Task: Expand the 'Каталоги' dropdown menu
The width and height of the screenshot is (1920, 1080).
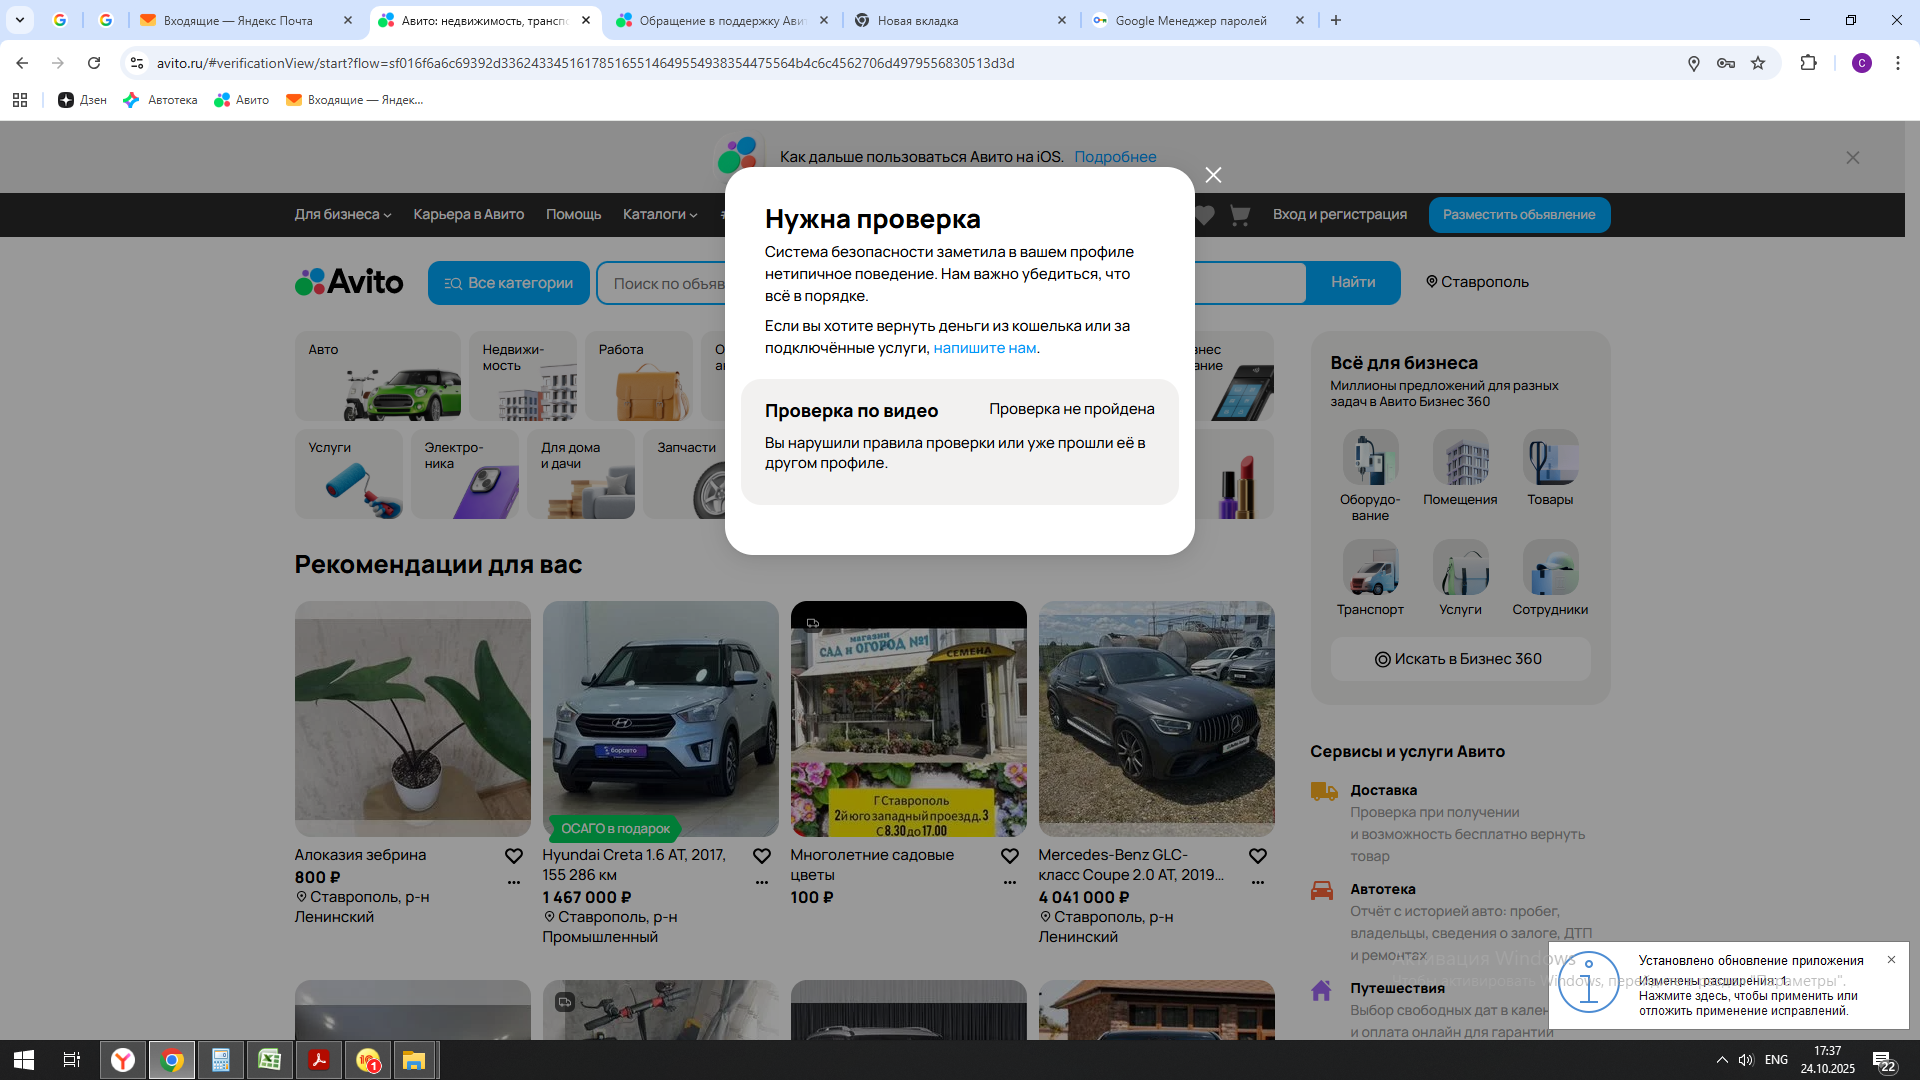Action: click(x=659, y=214)
